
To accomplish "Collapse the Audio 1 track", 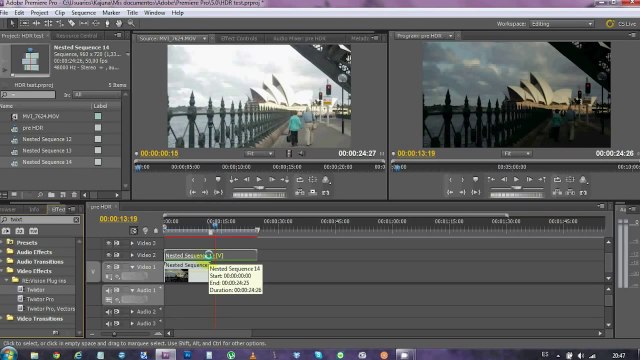I will [x=132, y=290].
